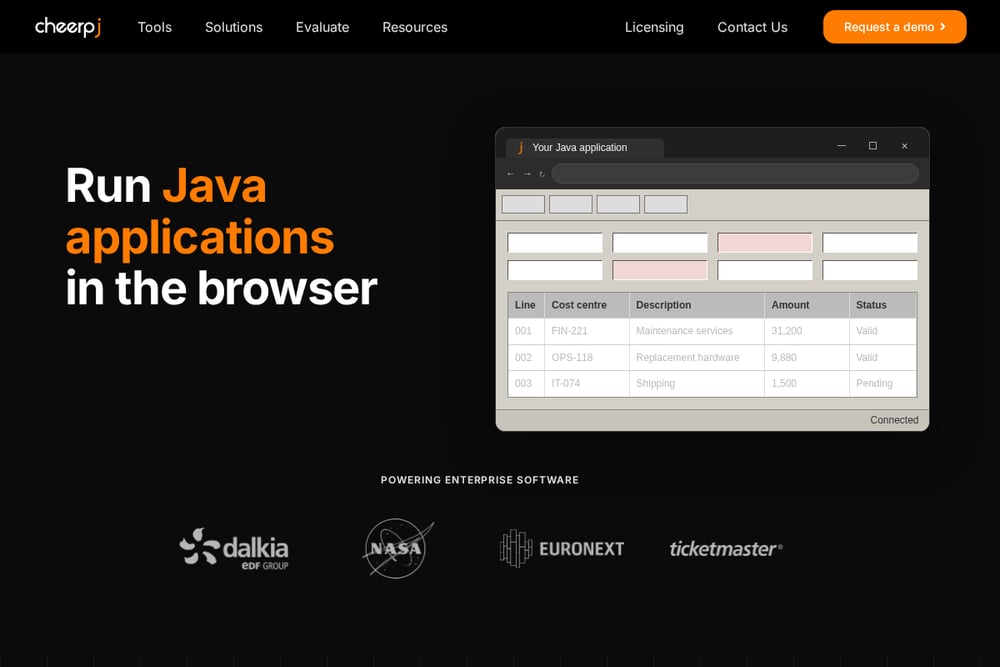1000x667 pixels.
Task: Open the Tools menu
Action: pos(154,27)
